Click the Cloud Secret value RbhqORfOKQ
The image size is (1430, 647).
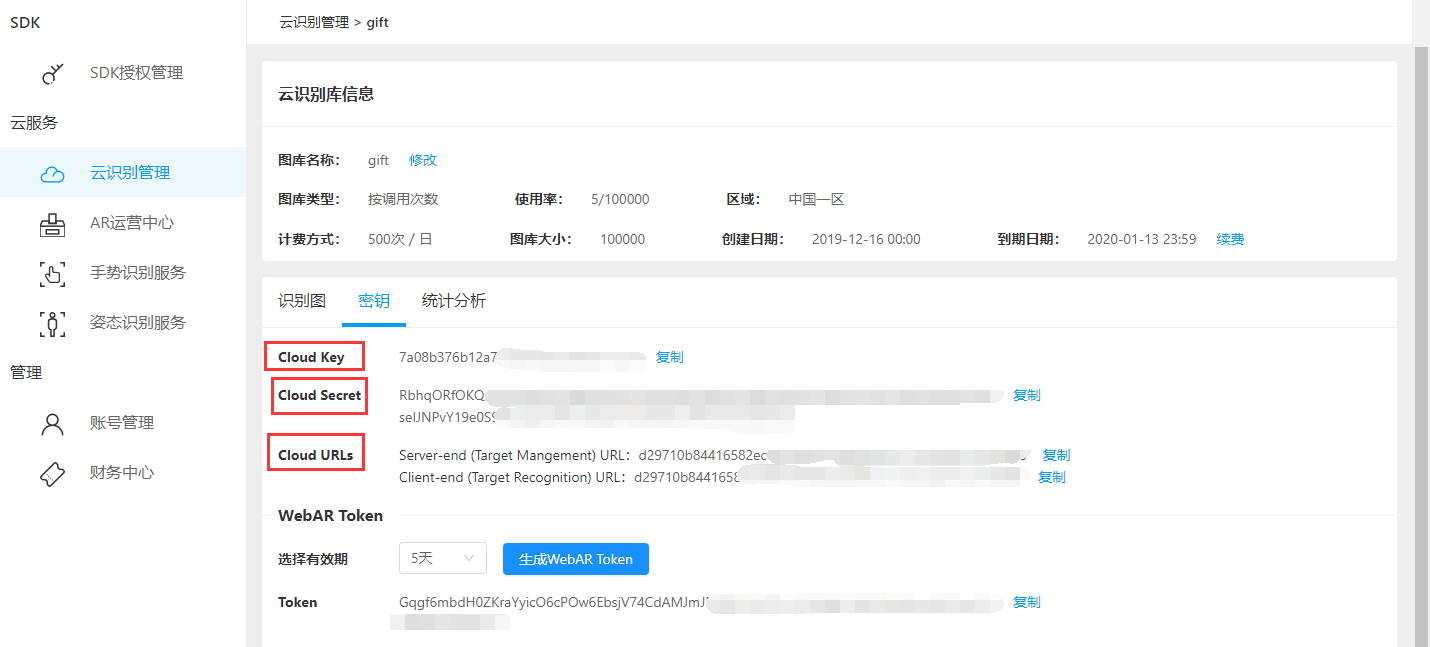coord(442,395)
